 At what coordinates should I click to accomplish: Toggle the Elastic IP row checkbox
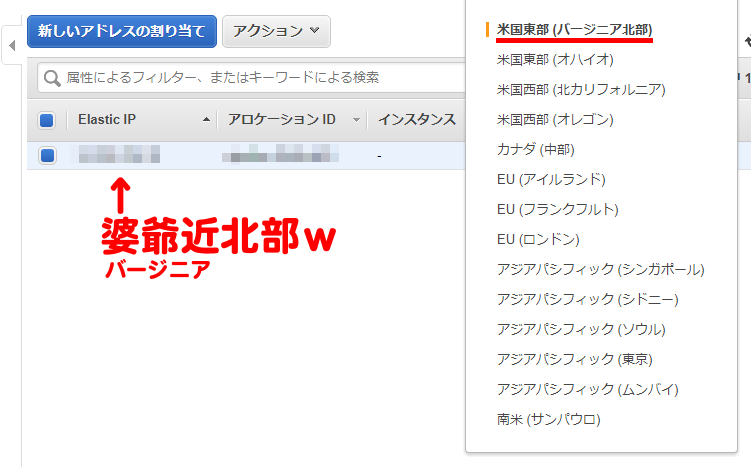point(47,156)
